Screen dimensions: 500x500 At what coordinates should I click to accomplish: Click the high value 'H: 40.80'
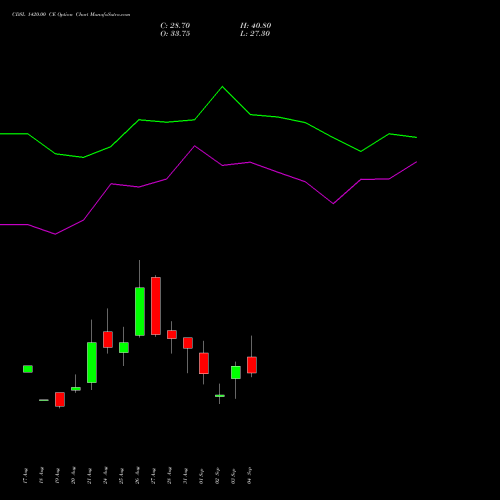click(x=256, y=26)
